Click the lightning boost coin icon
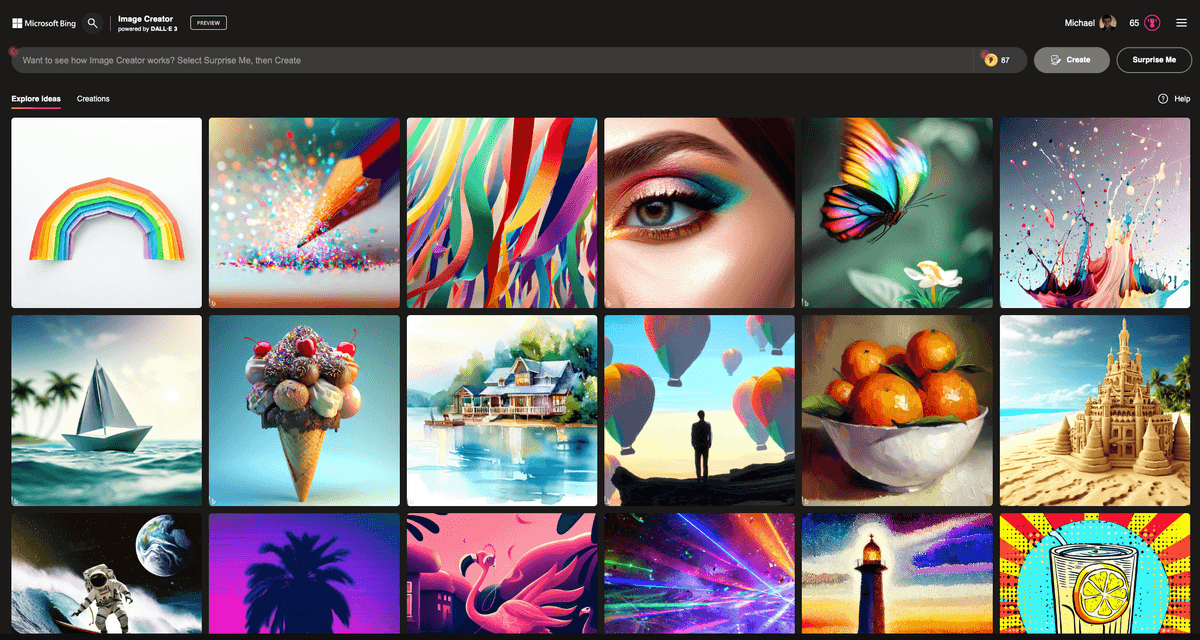This screenshot has height=640, width=1200. coord(991,60)
